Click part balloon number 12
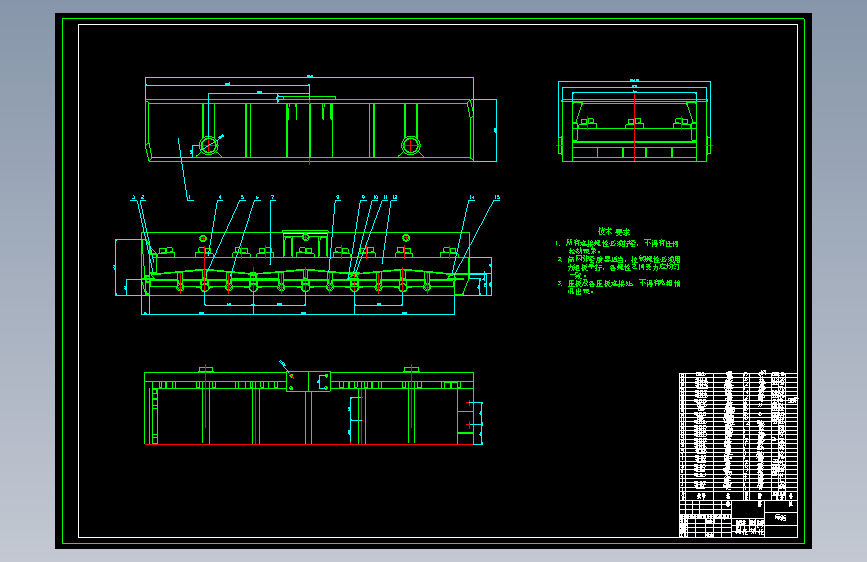 click(x=394, y=197)
